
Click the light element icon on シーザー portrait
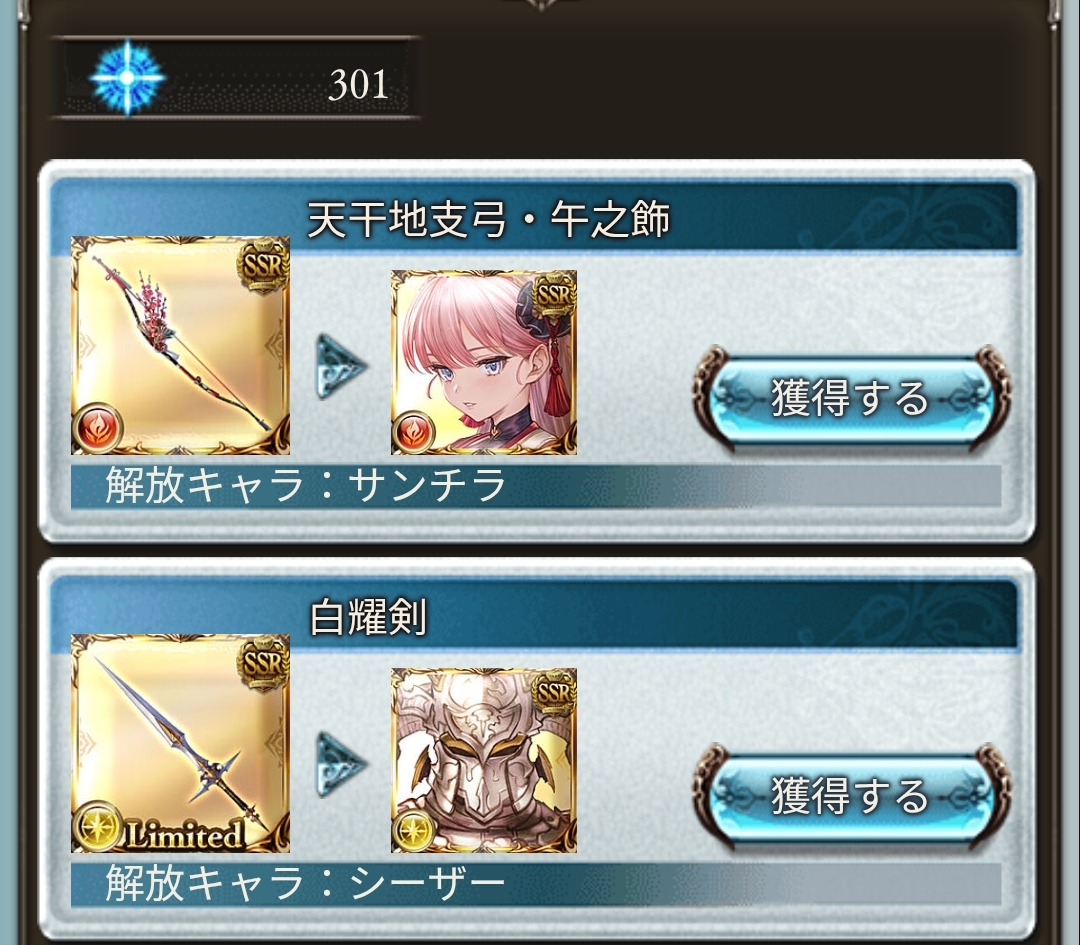tap(413, 829)
